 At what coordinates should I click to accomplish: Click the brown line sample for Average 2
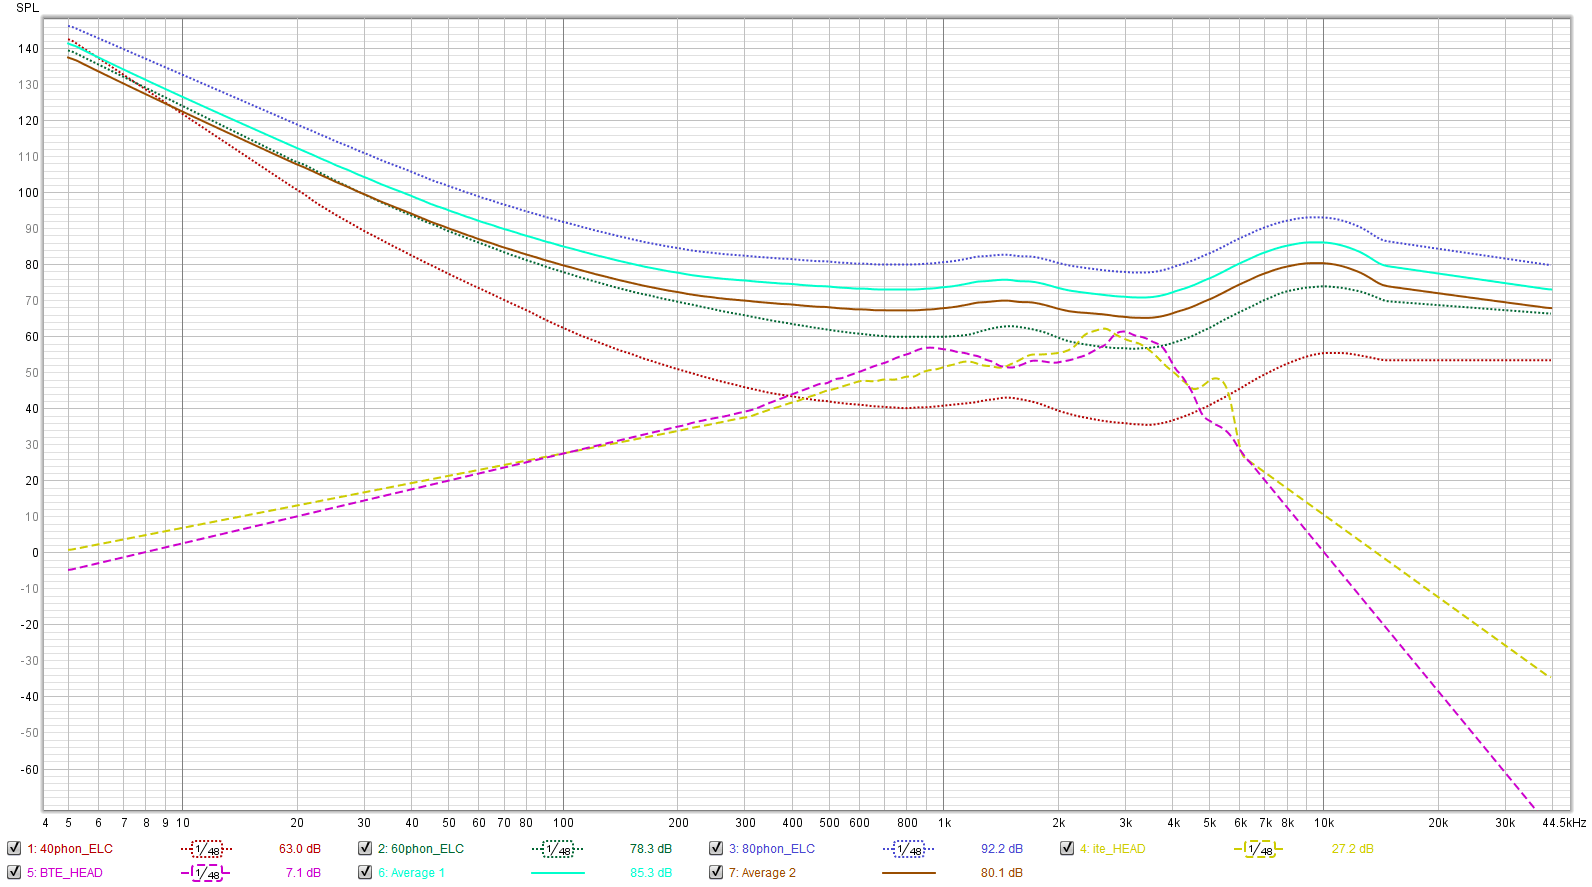click(x=909, y=873)
